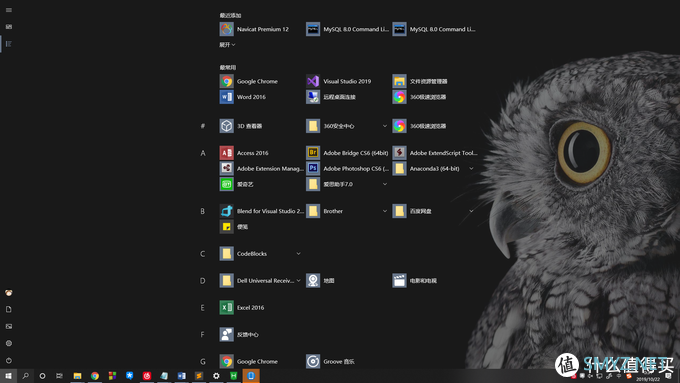This screenshot has height=383, width=680.
Task: Open 爱奇艺 app
Action: [237, 184]
